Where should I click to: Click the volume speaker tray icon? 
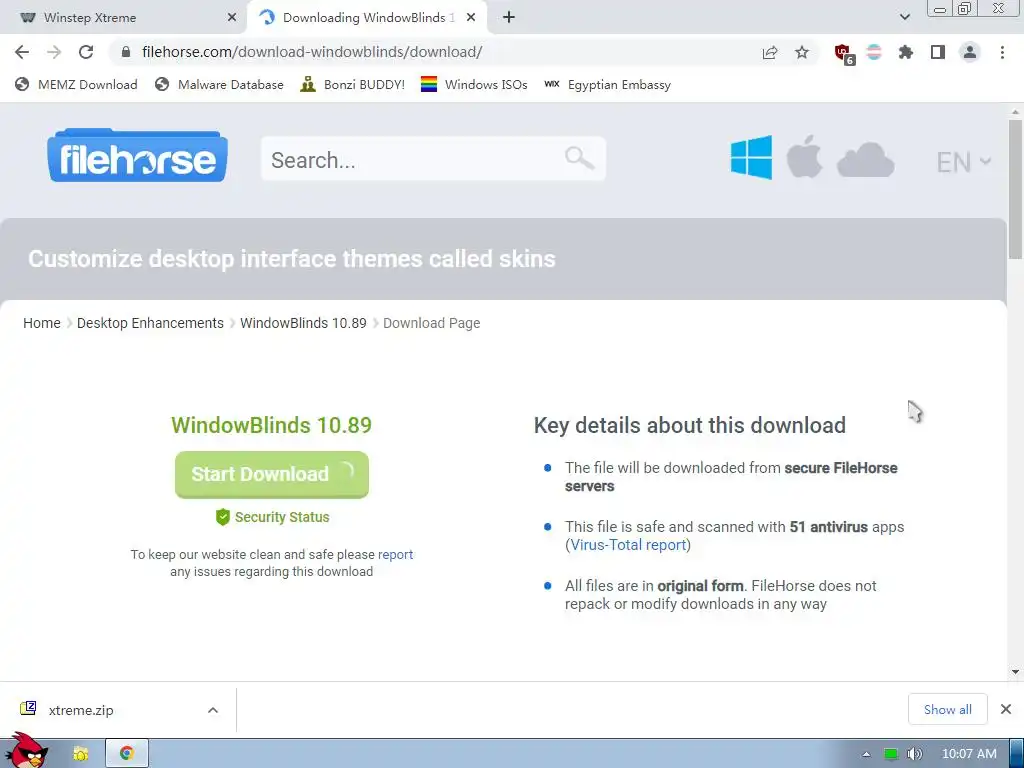(x=914, y=754)
